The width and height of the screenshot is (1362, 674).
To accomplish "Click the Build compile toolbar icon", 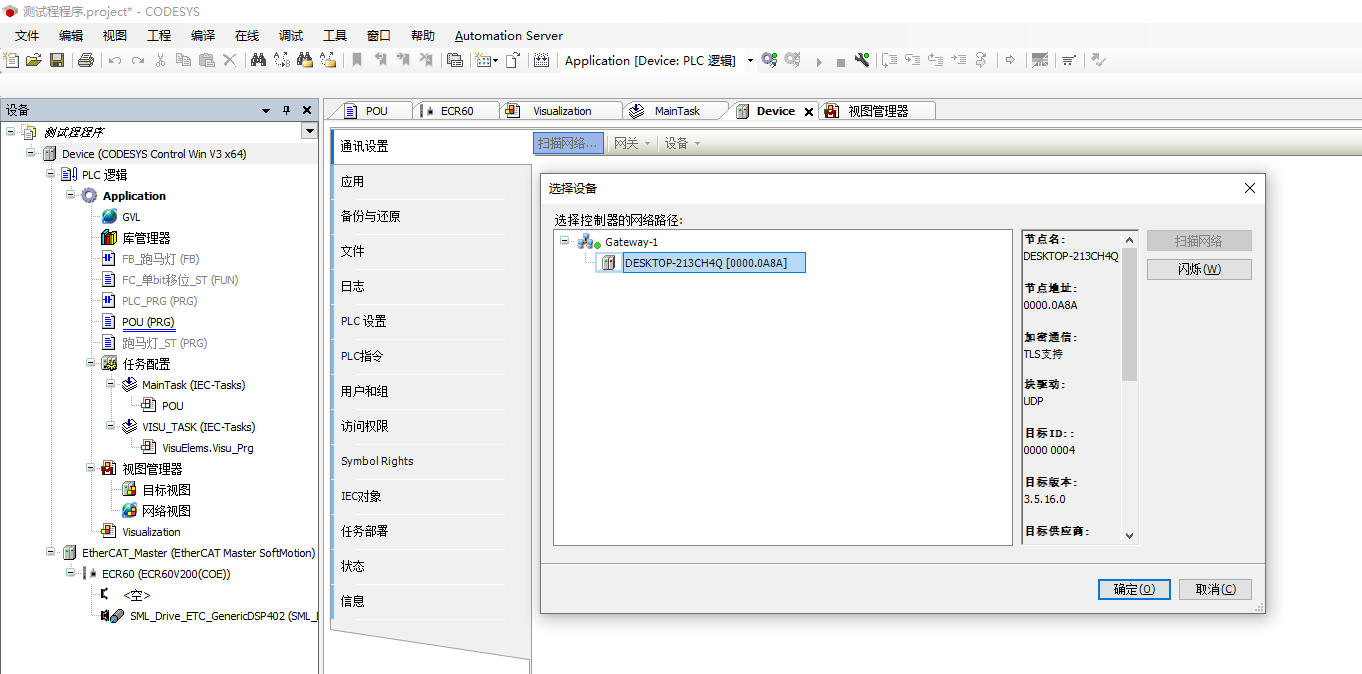I will point(541,60).
